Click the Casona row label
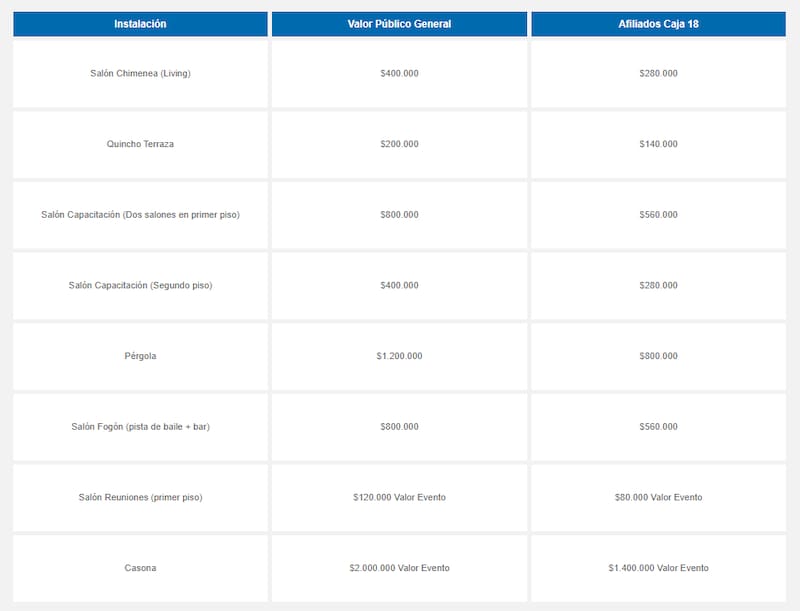Screen dimensions: 800x611 (x=140, y=568)
